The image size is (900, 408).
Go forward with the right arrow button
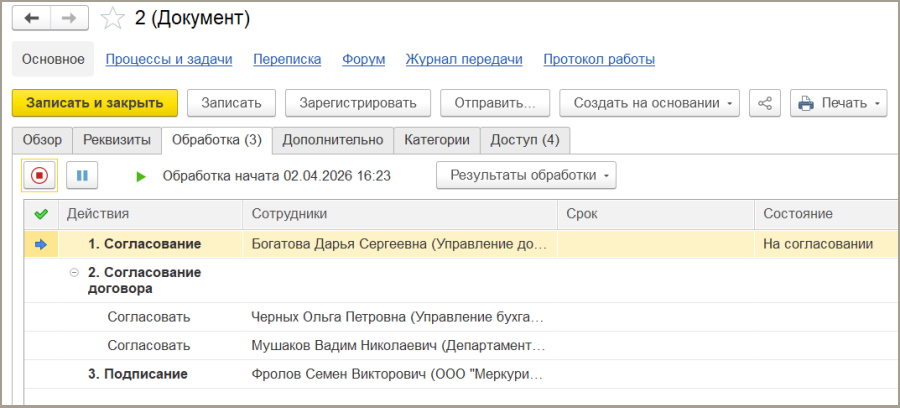(69, 18)
